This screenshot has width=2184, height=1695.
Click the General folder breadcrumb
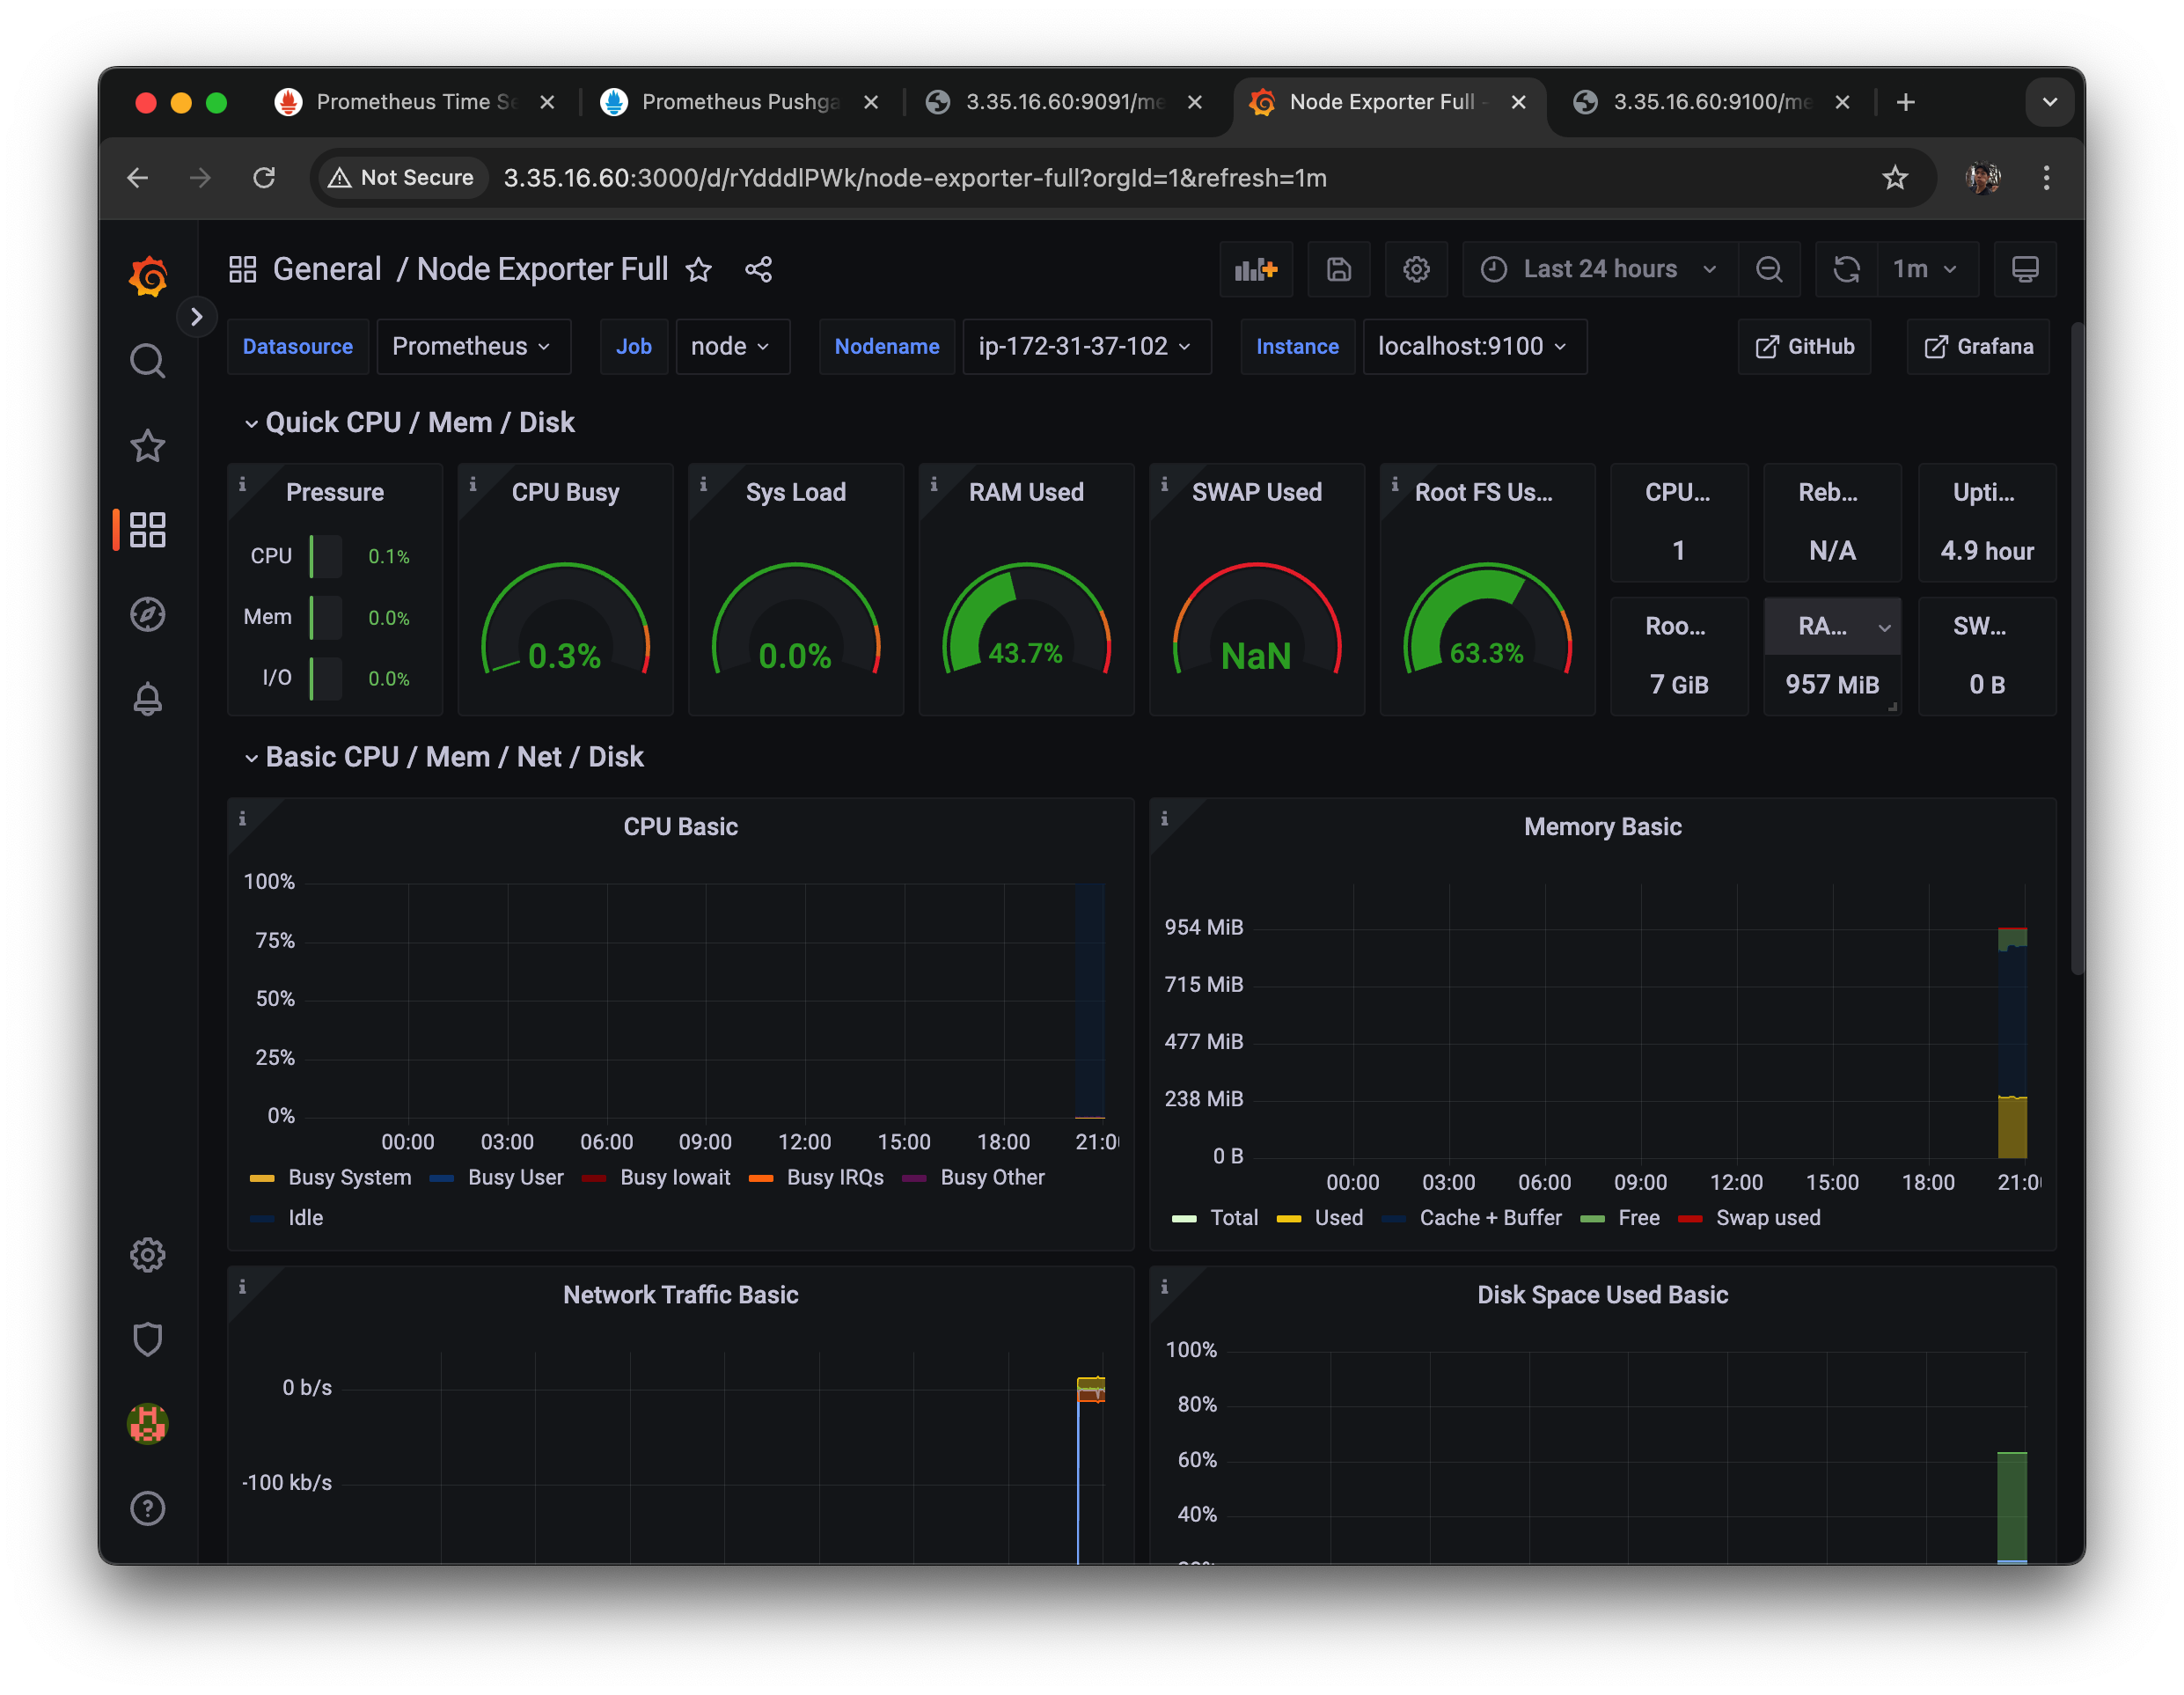point(327,269)
